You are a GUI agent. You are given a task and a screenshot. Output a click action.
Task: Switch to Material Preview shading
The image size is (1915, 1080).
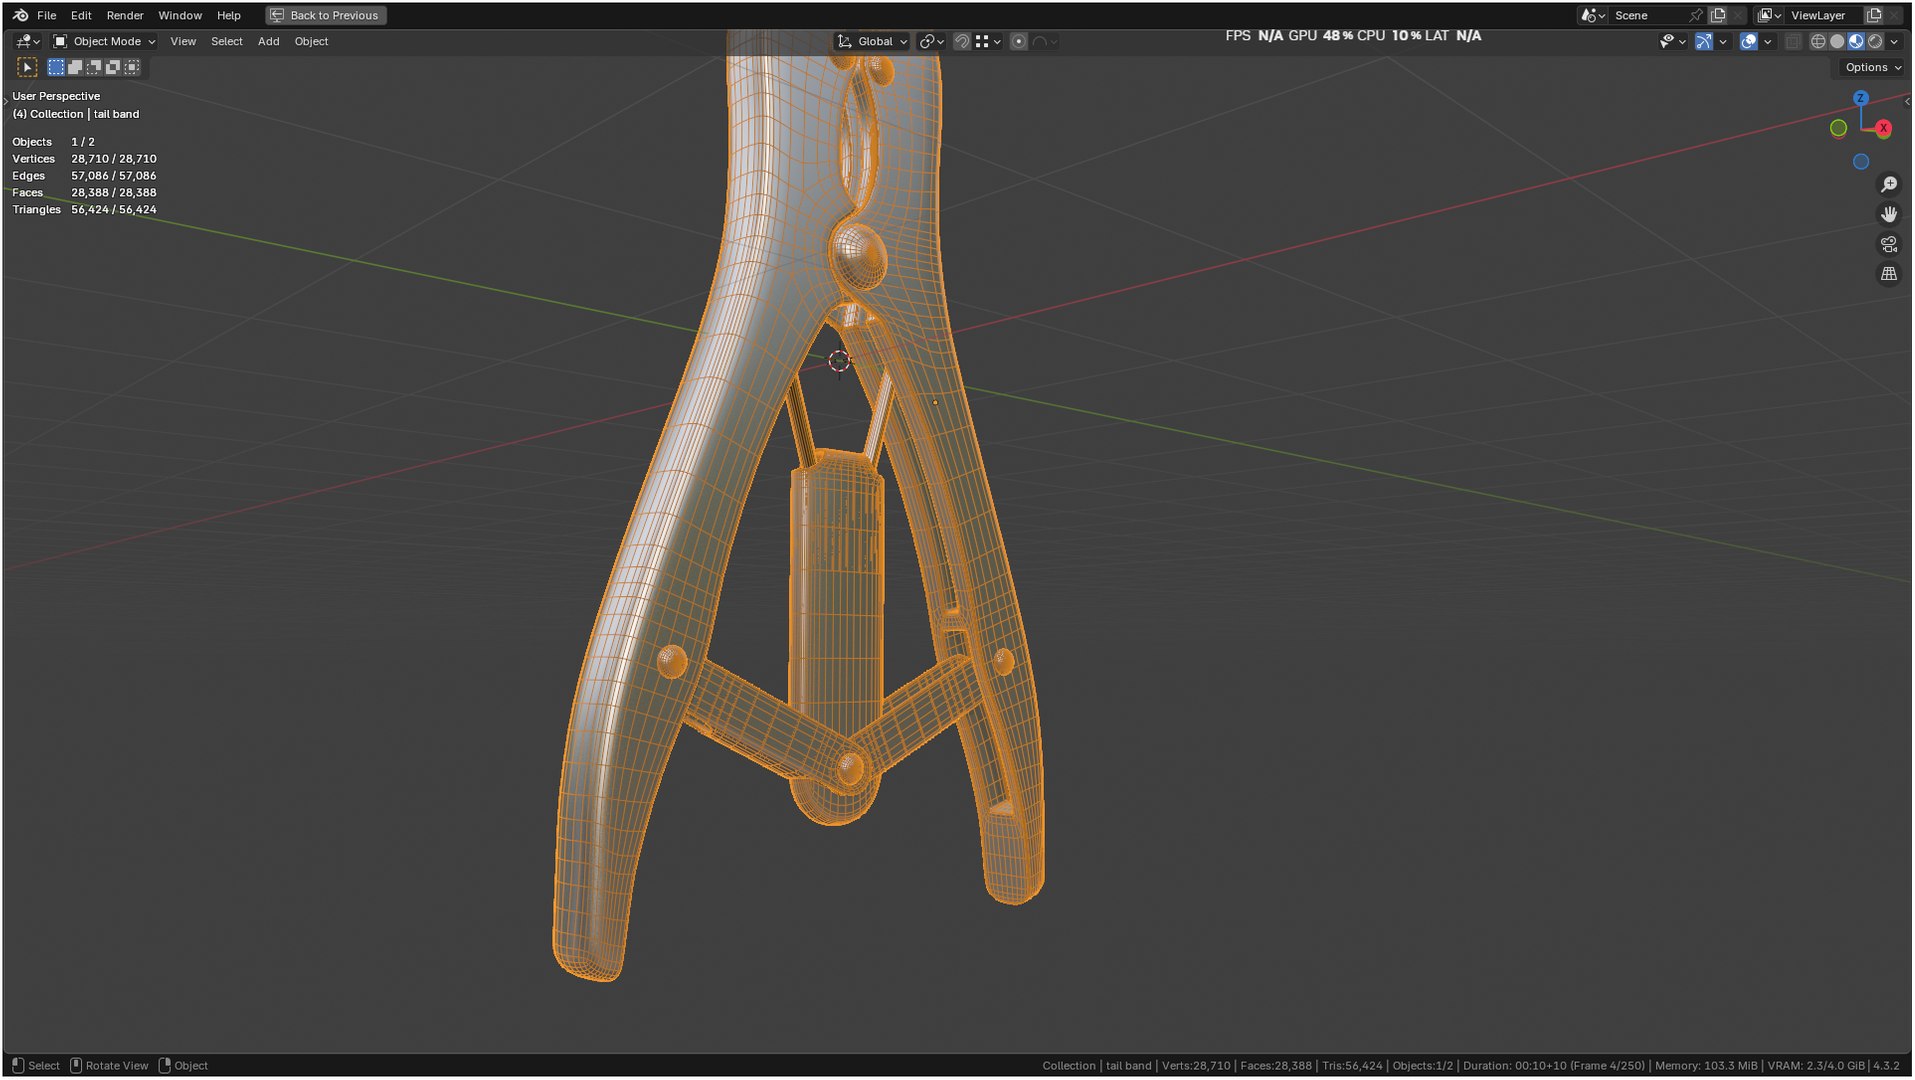click(1856, 41)
